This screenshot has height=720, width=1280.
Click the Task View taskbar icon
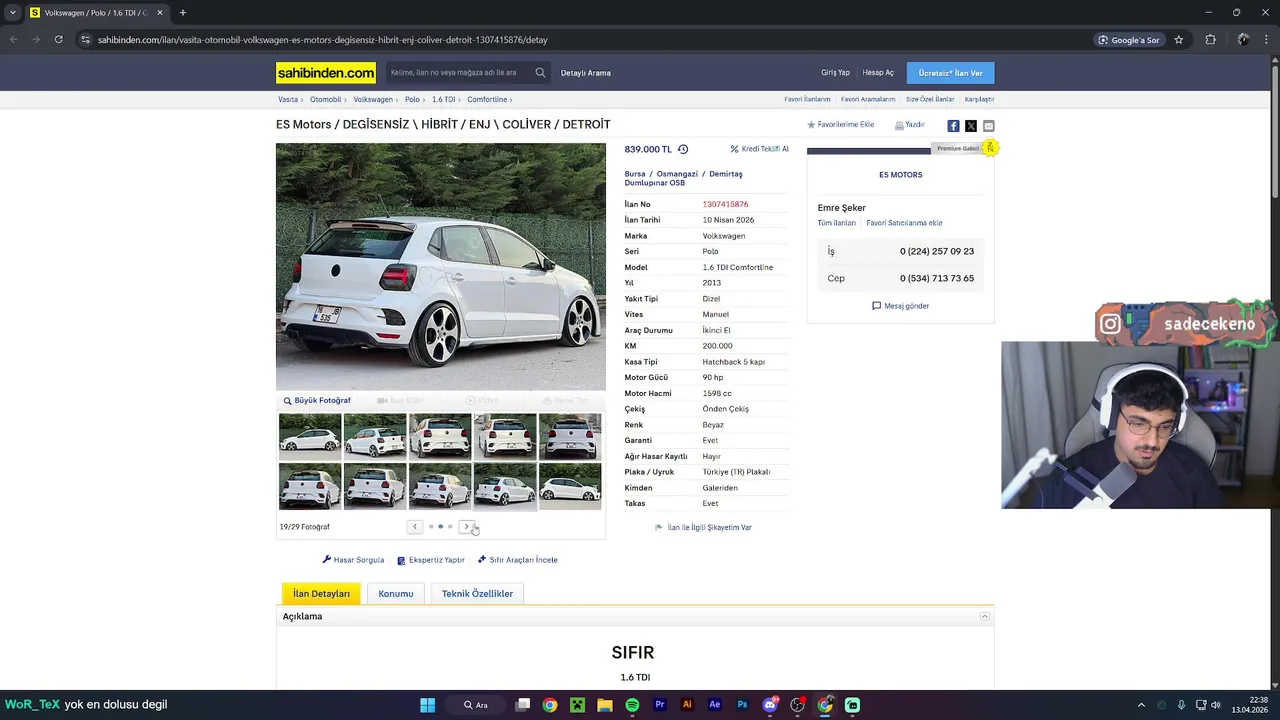(522, 705)
